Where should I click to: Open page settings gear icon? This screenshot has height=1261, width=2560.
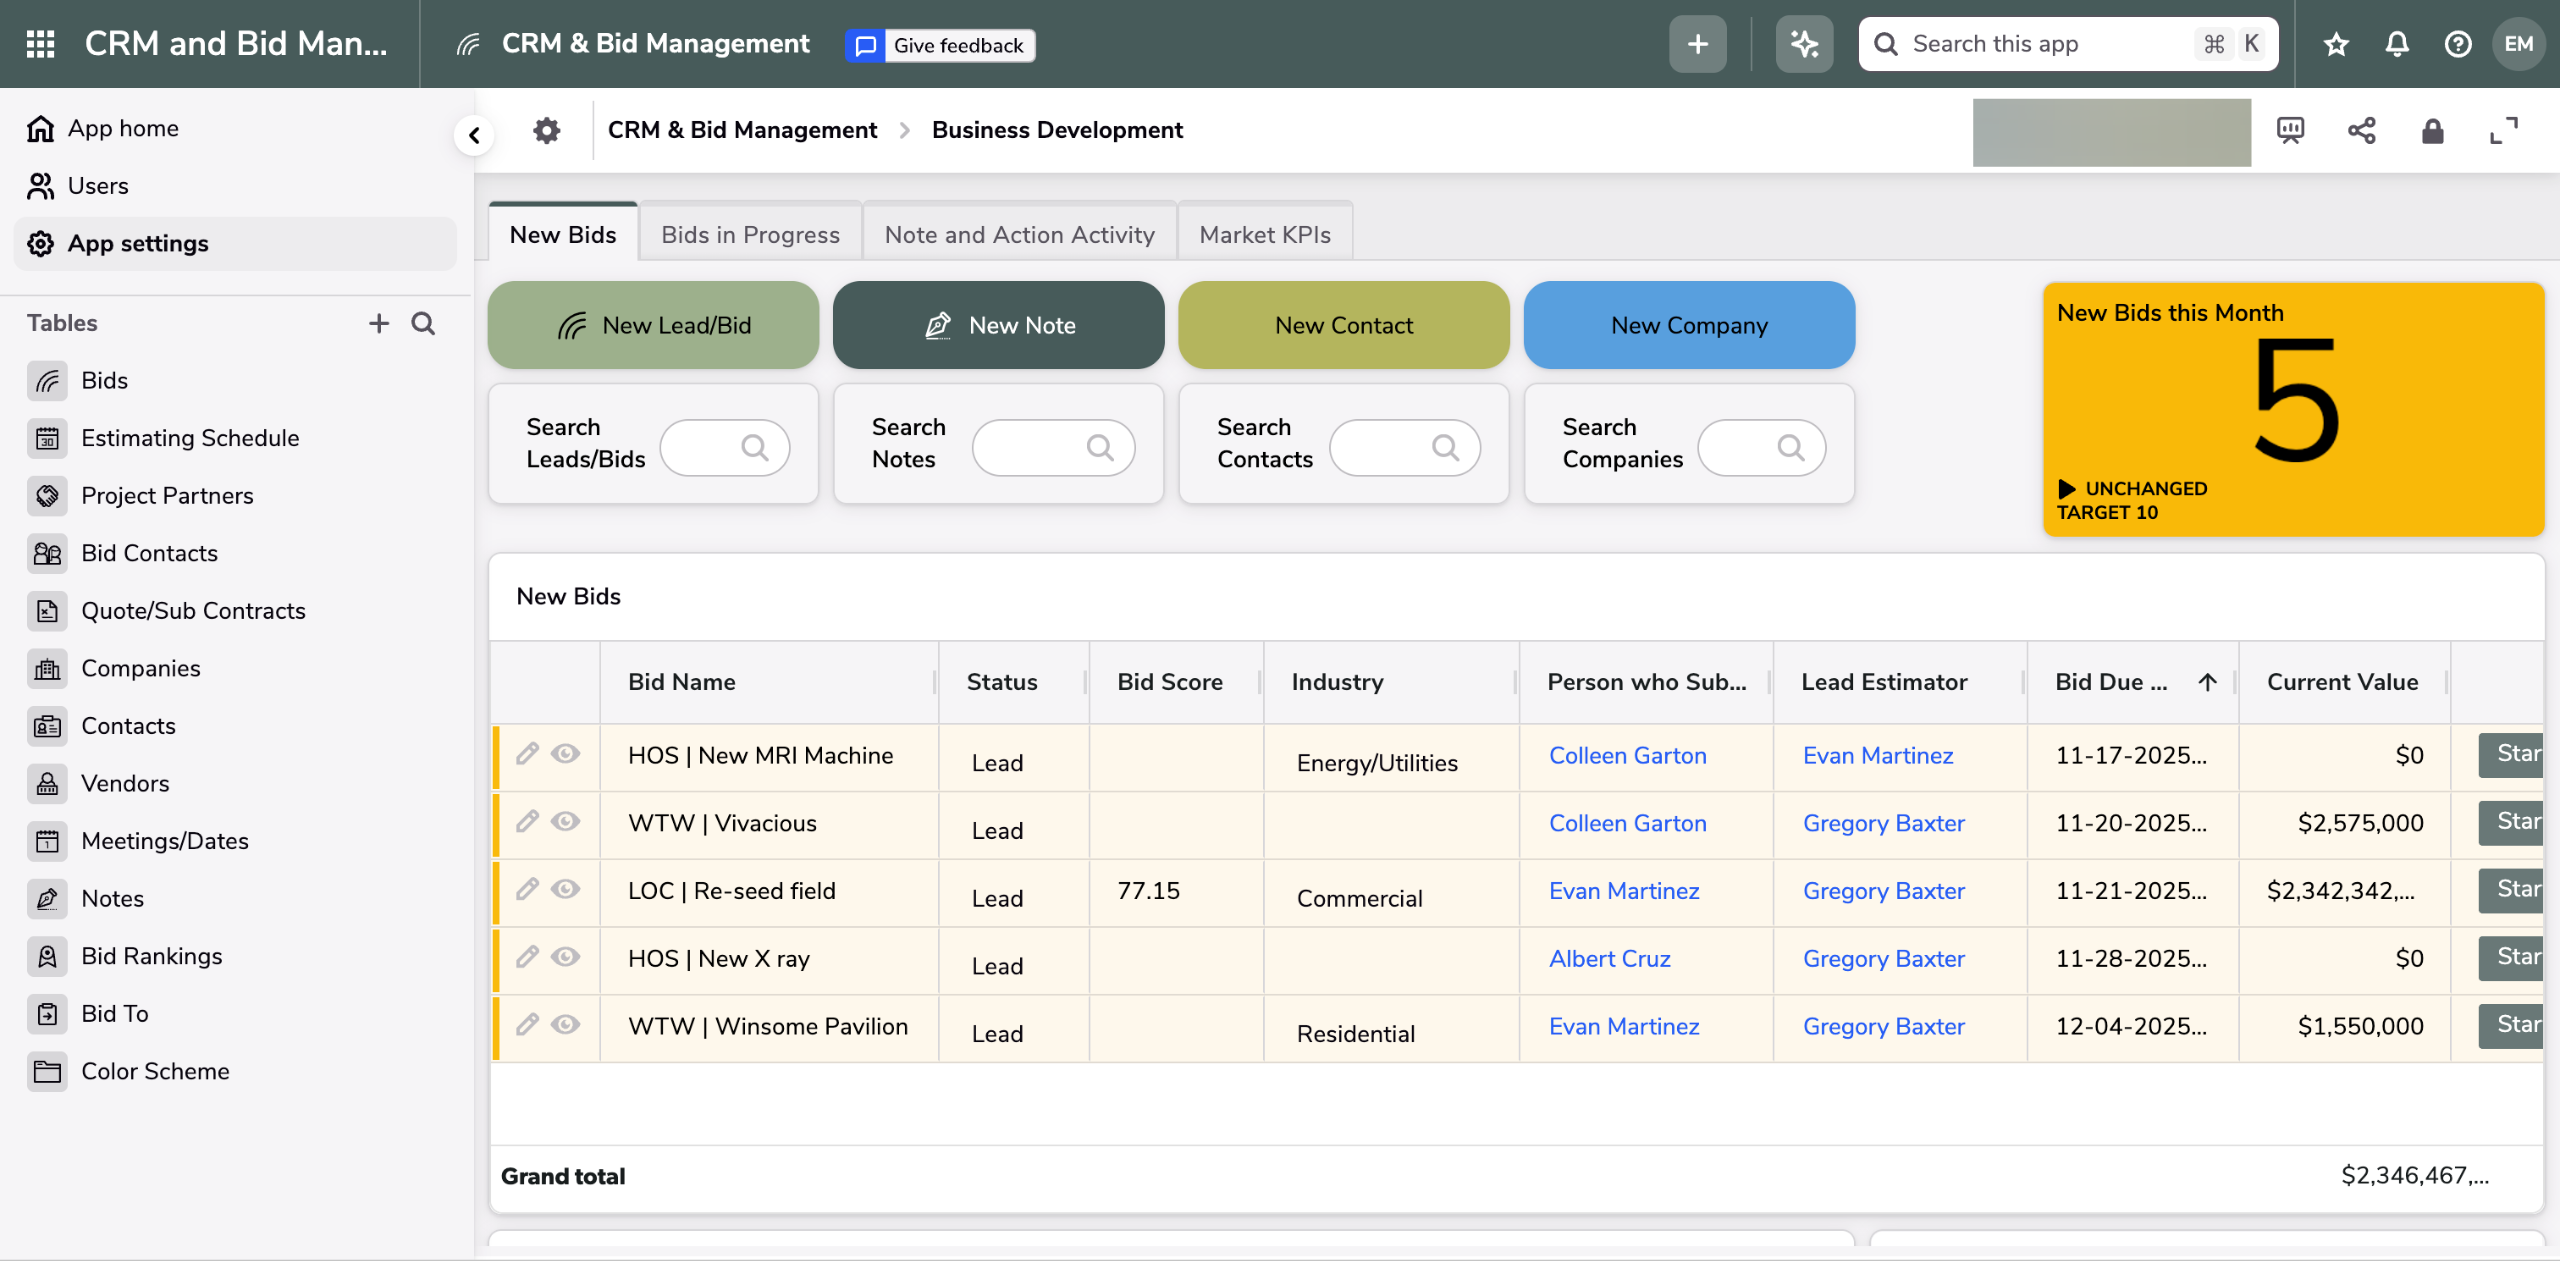[546, 131]
